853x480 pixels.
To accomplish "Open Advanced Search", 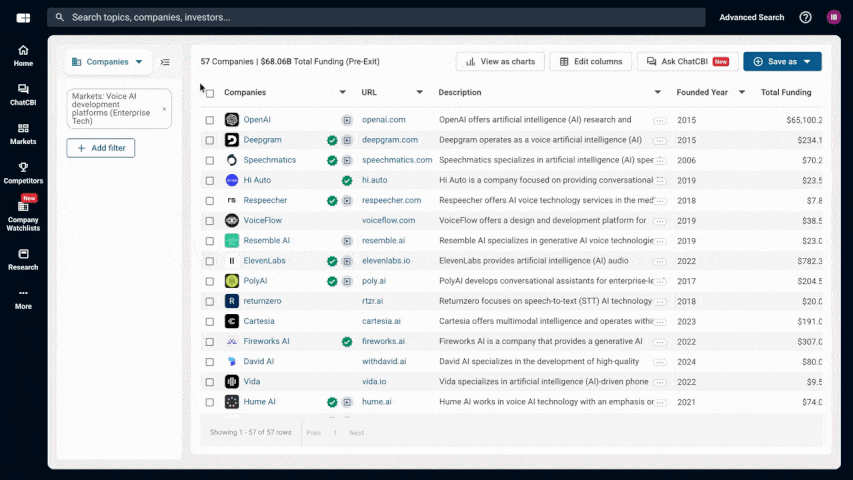I will point(751,17).
